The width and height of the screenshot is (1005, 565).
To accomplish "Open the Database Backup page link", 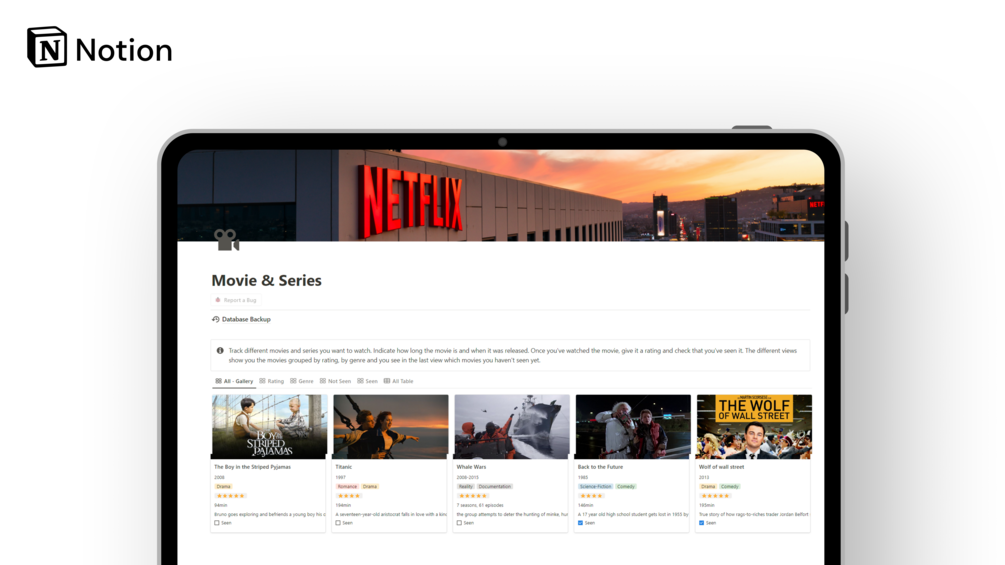I will click(x=246, y=319).
